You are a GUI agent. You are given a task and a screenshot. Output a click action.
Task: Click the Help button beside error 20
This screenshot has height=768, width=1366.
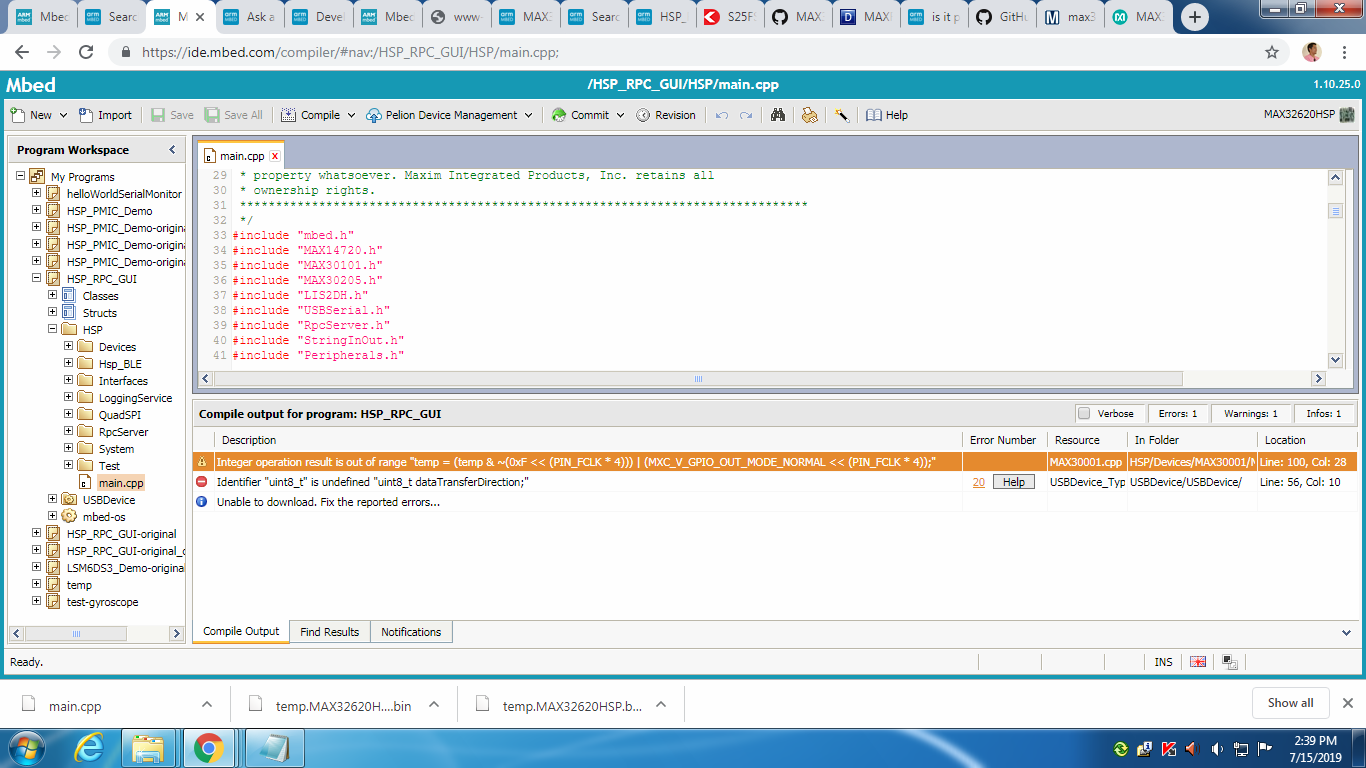pos(1013,482)
